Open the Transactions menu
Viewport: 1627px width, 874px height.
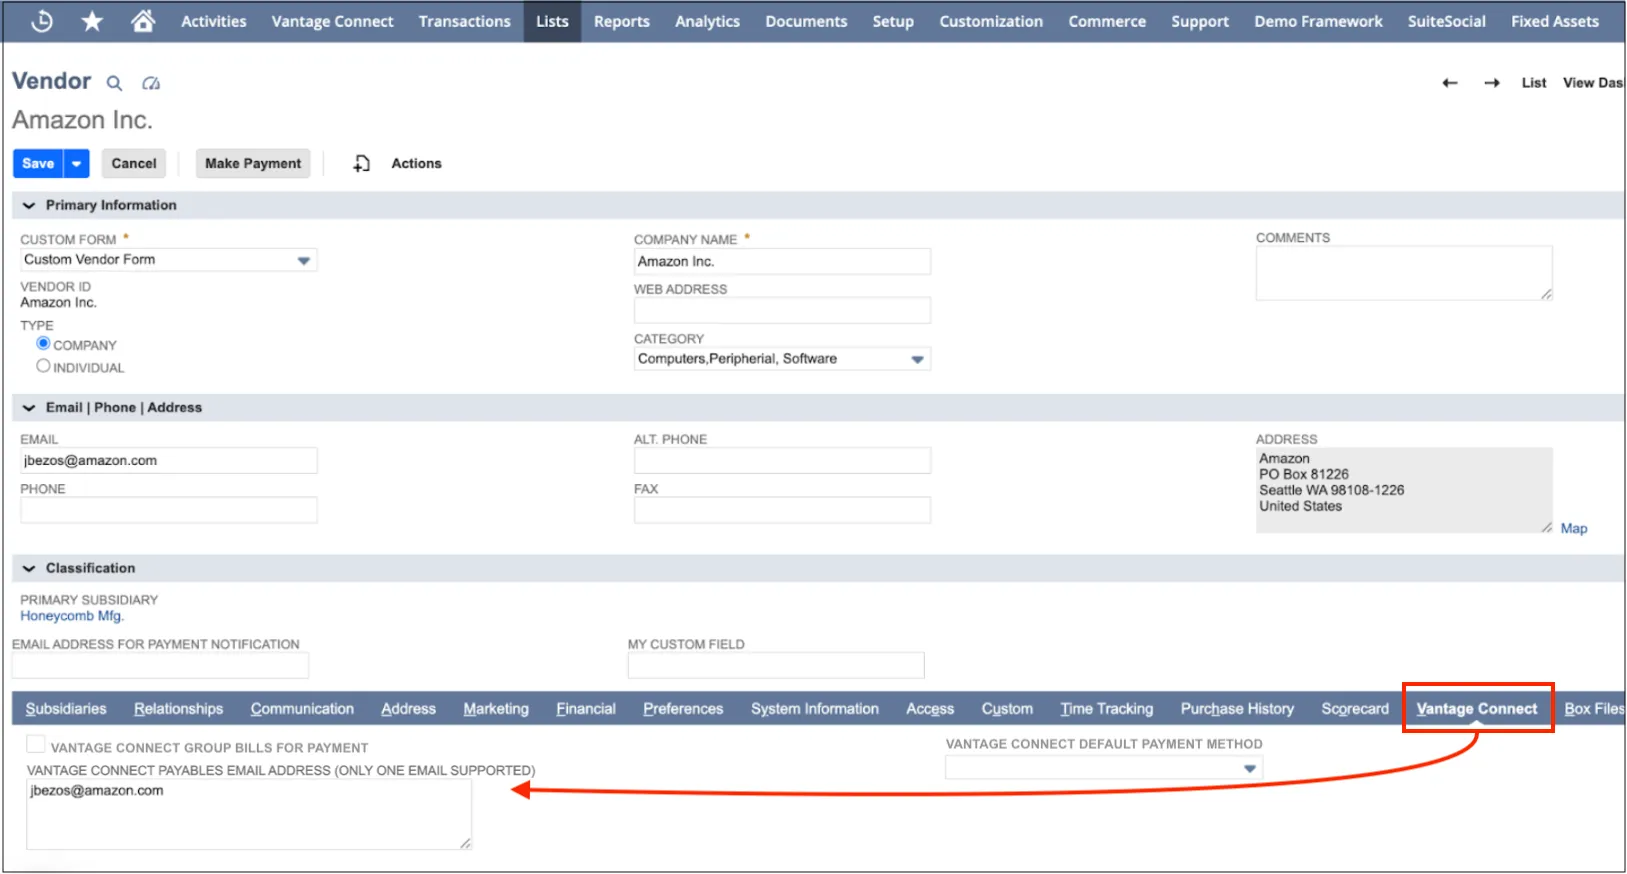[x=464, y=21]
